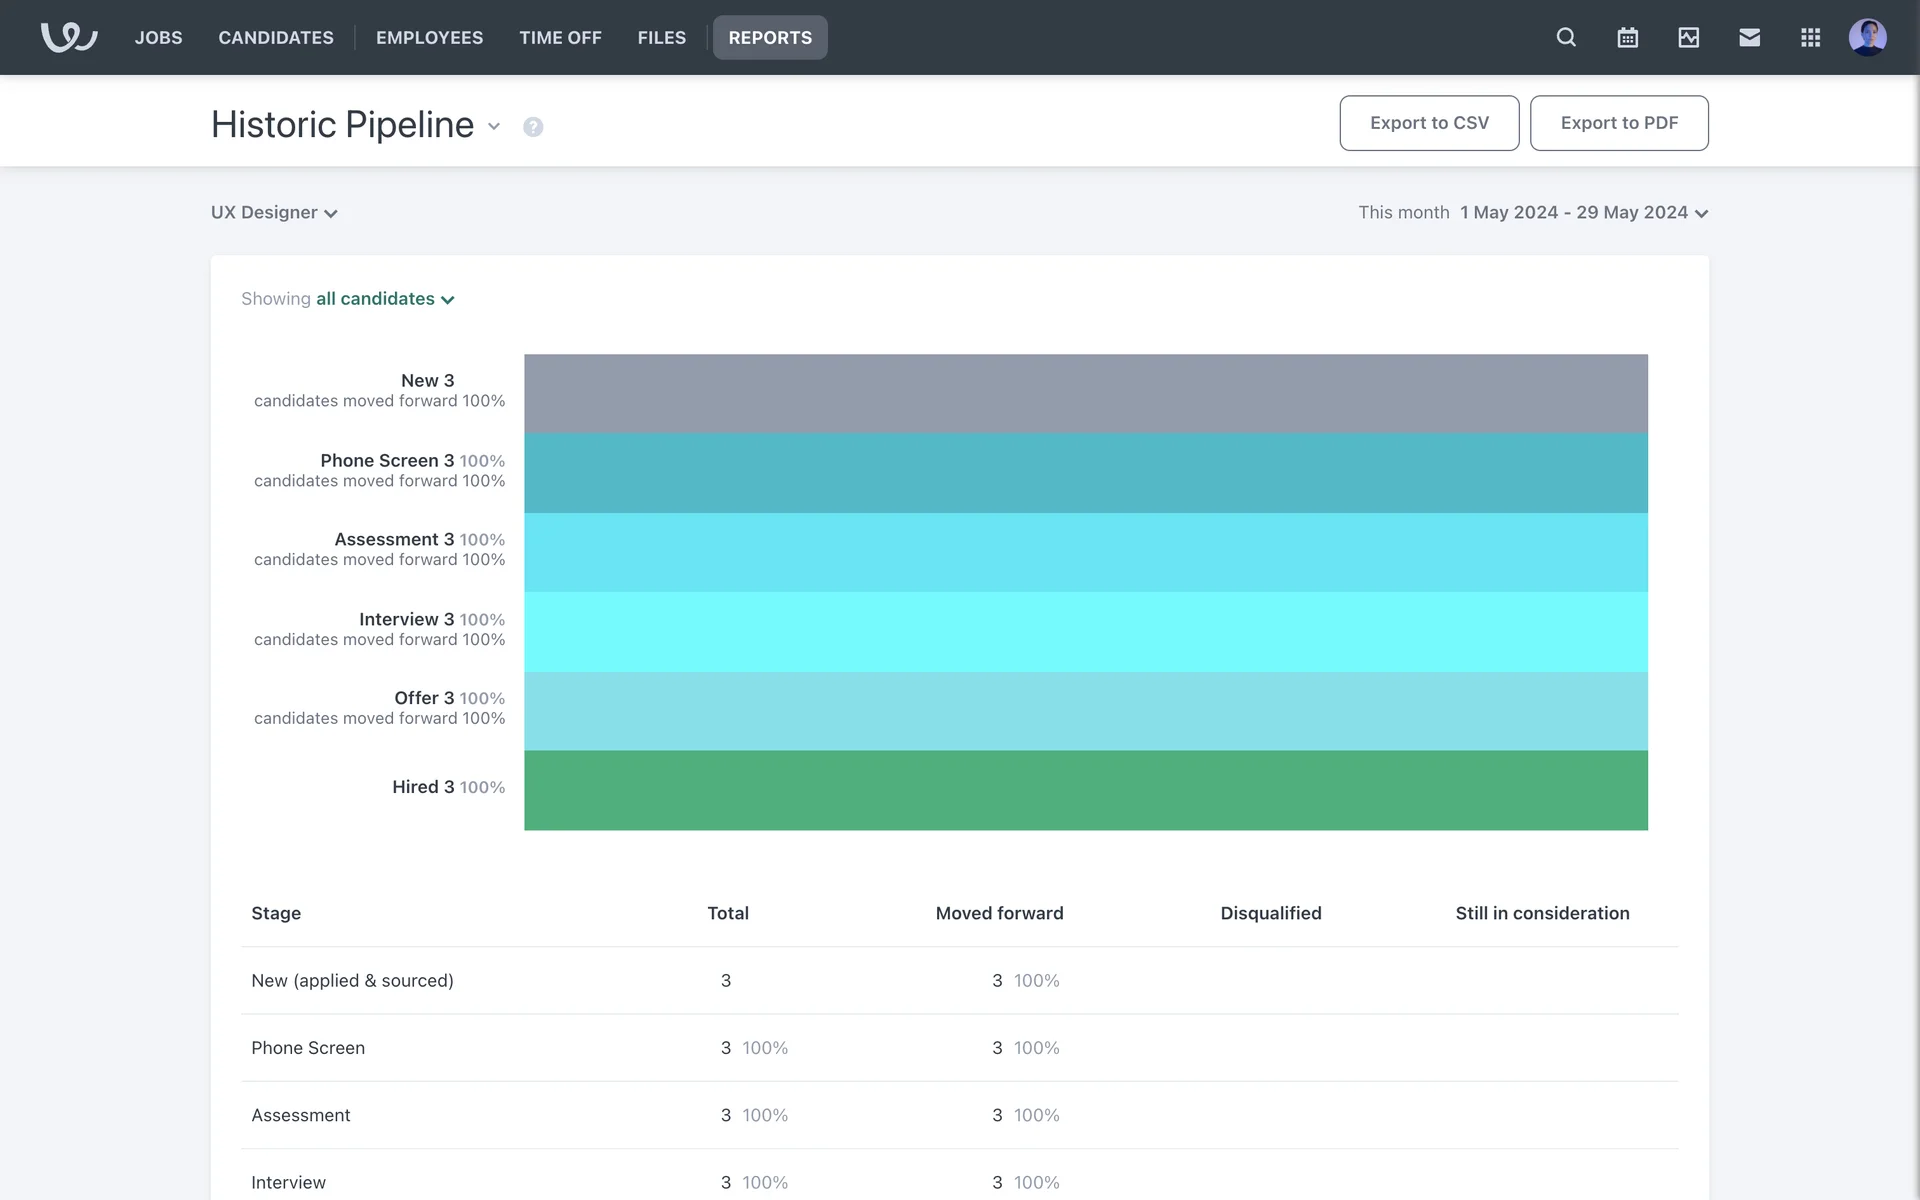Open the all candidates filter dropdown

(385, 299)
